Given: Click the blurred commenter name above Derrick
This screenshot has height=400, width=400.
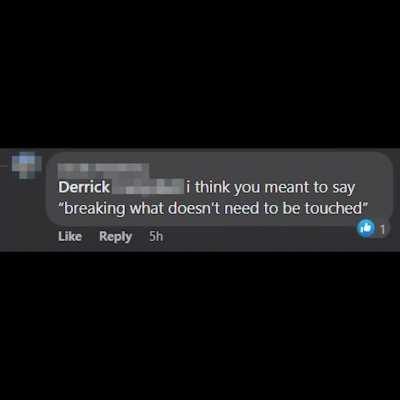Looking at the screenshot, I should (x=104, y=169).
